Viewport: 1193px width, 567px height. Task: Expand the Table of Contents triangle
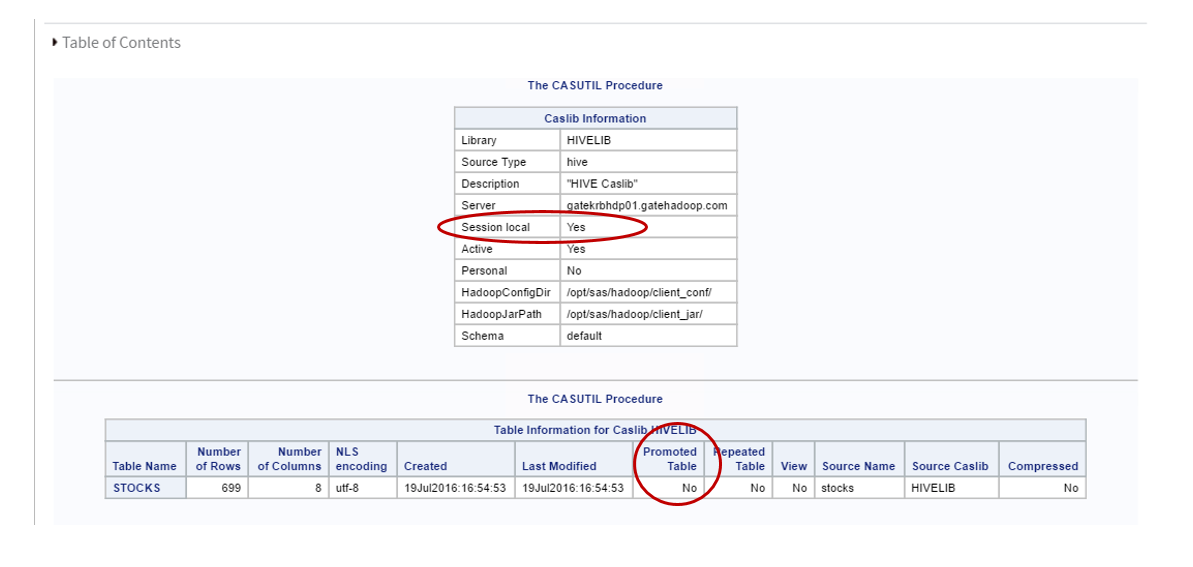55,43
